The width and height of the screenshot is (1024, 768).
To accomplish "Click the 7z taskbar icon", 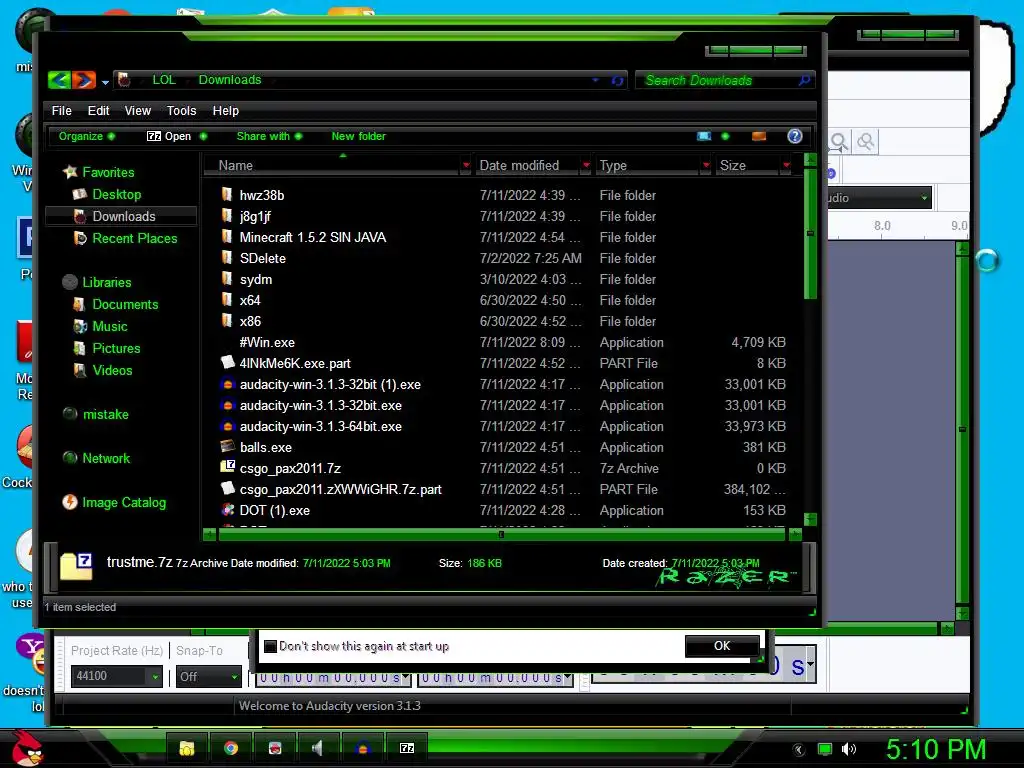I will pyautogui.click(x=407, y=748).
